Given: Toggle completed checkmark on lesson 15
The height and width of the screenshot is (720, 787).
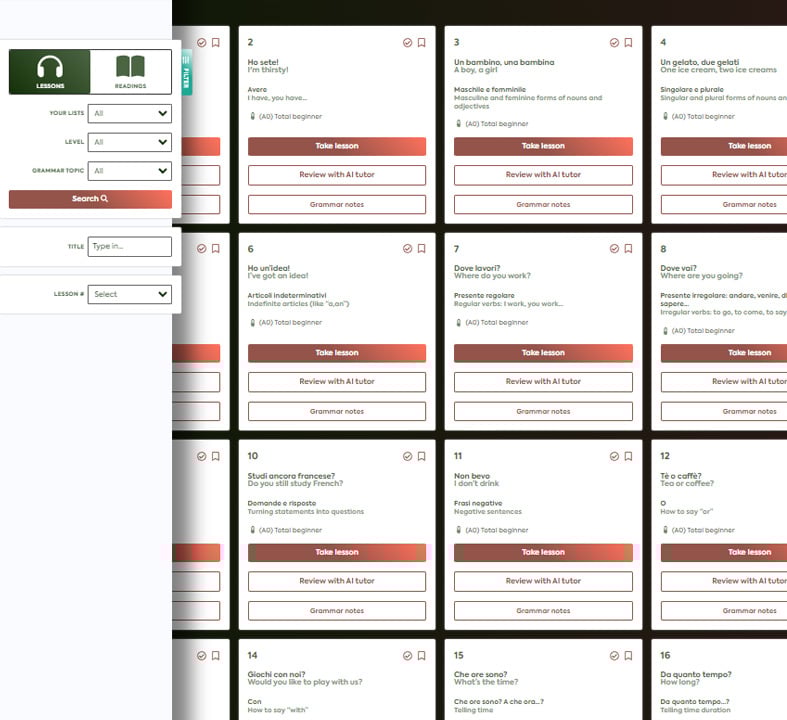Looking at the screenshot, I should [614, 656].
